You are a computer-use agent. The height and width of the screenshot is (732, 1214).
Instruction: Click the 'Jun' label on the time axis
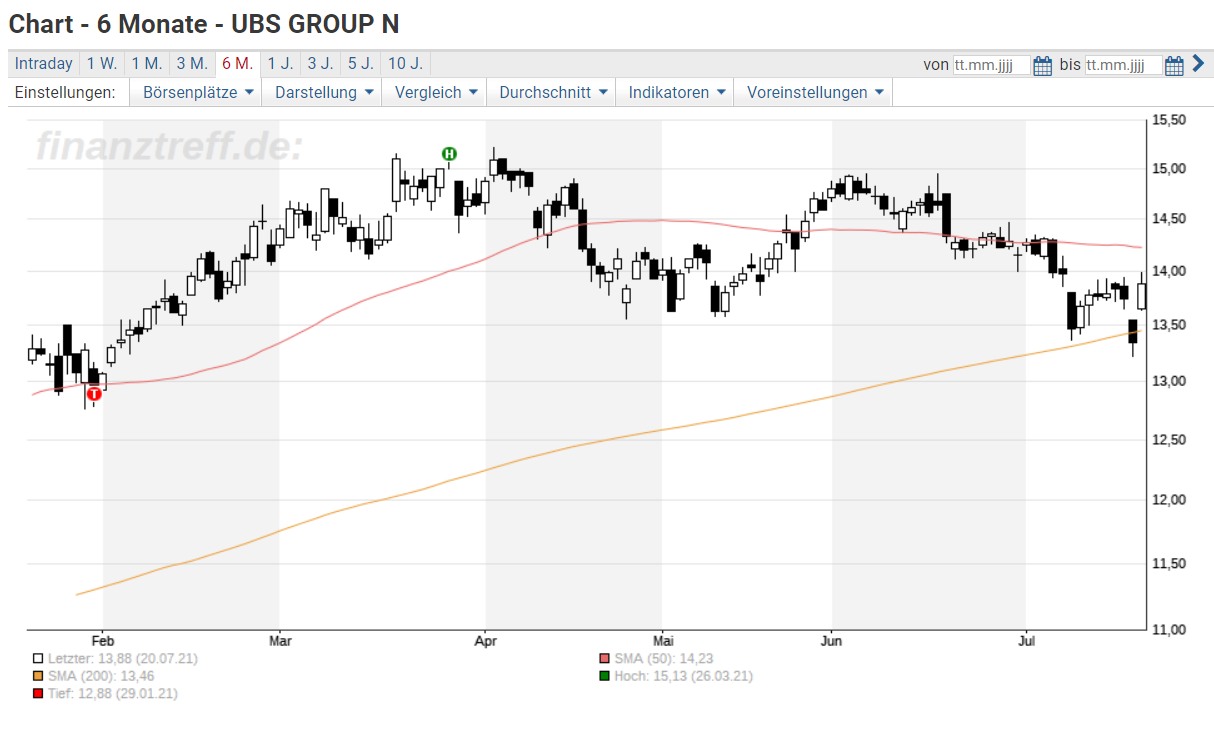point(832,639)
